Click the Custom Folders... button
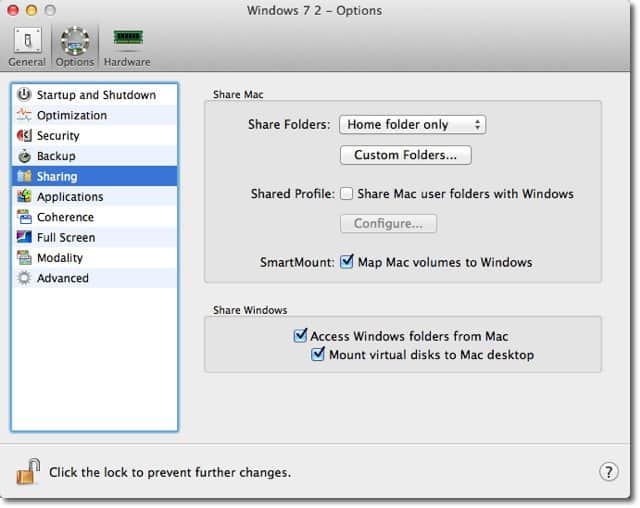Image resolution: width=640 pixels, height=508 pixels. (406, 155)
